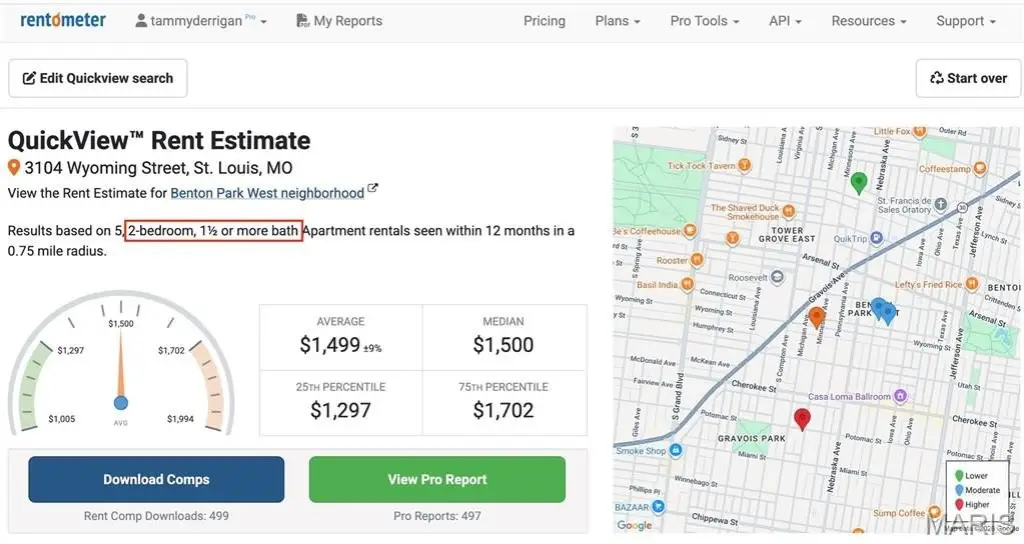
Task: Click the AVERAGE $1,499 value cell
Action: [341, 338]
